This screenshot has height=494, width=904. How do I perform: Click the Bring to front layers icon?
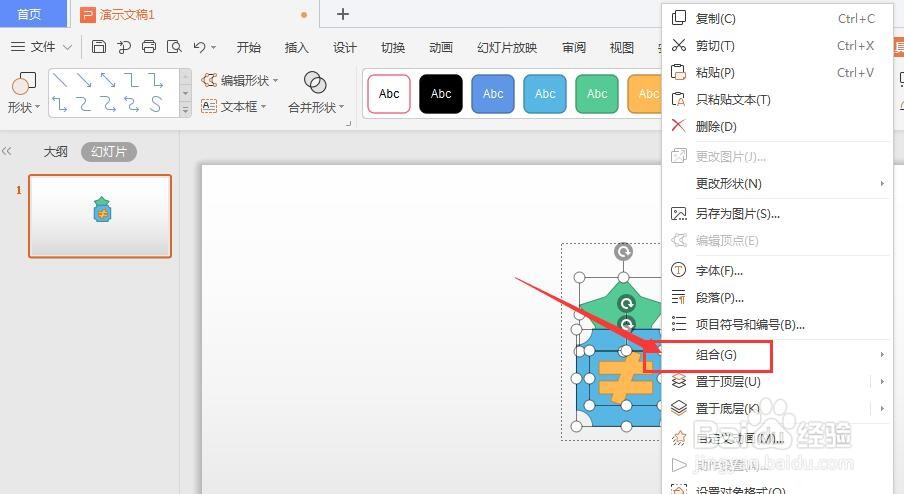(x=679, y=381)
